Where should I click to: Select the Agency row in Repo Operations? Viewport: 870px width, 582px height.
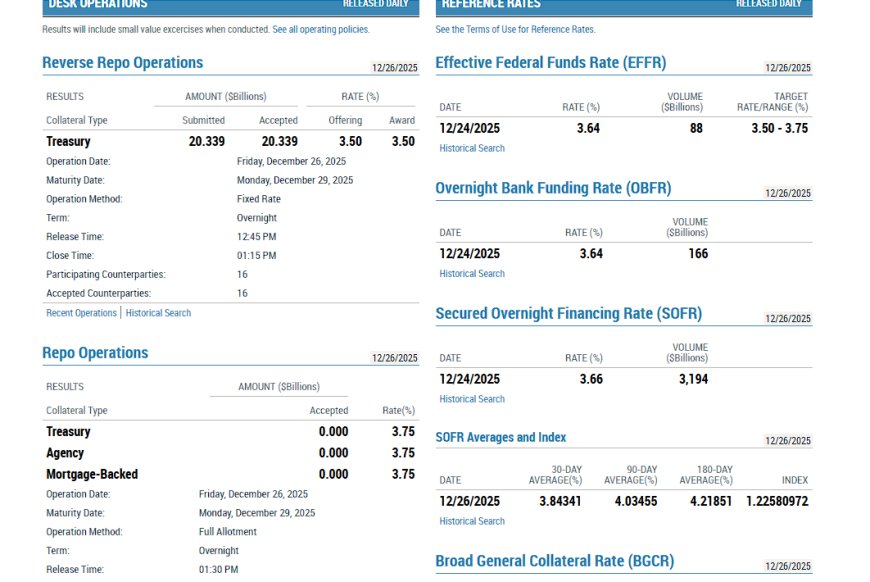click(x=230, y=453)
